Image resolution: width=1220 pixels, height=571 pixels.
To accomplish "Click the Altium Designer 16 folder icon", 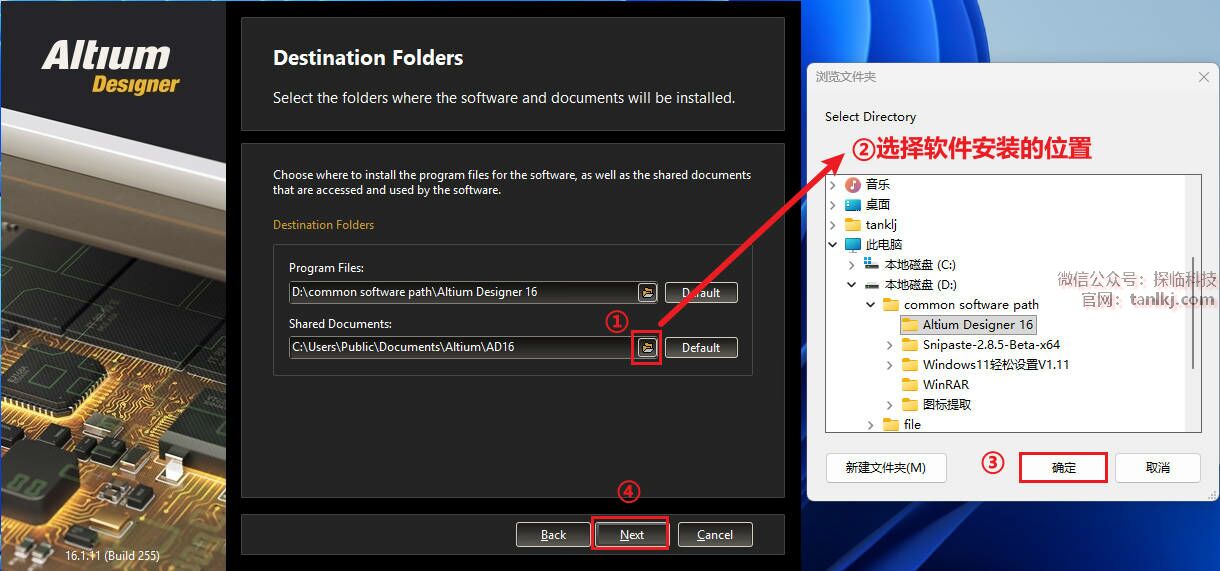I will pos(910,325).
